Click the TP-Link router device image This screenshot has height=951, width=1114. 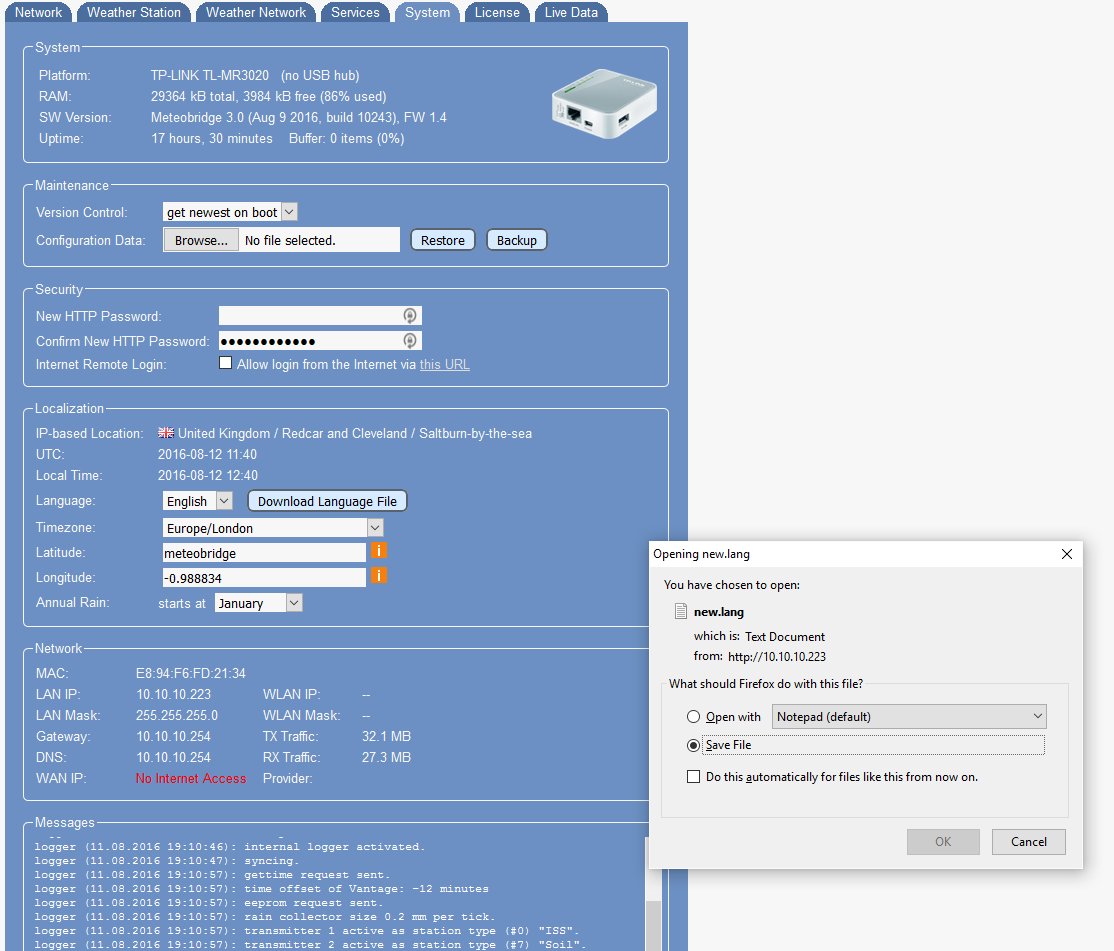[603, 104]
